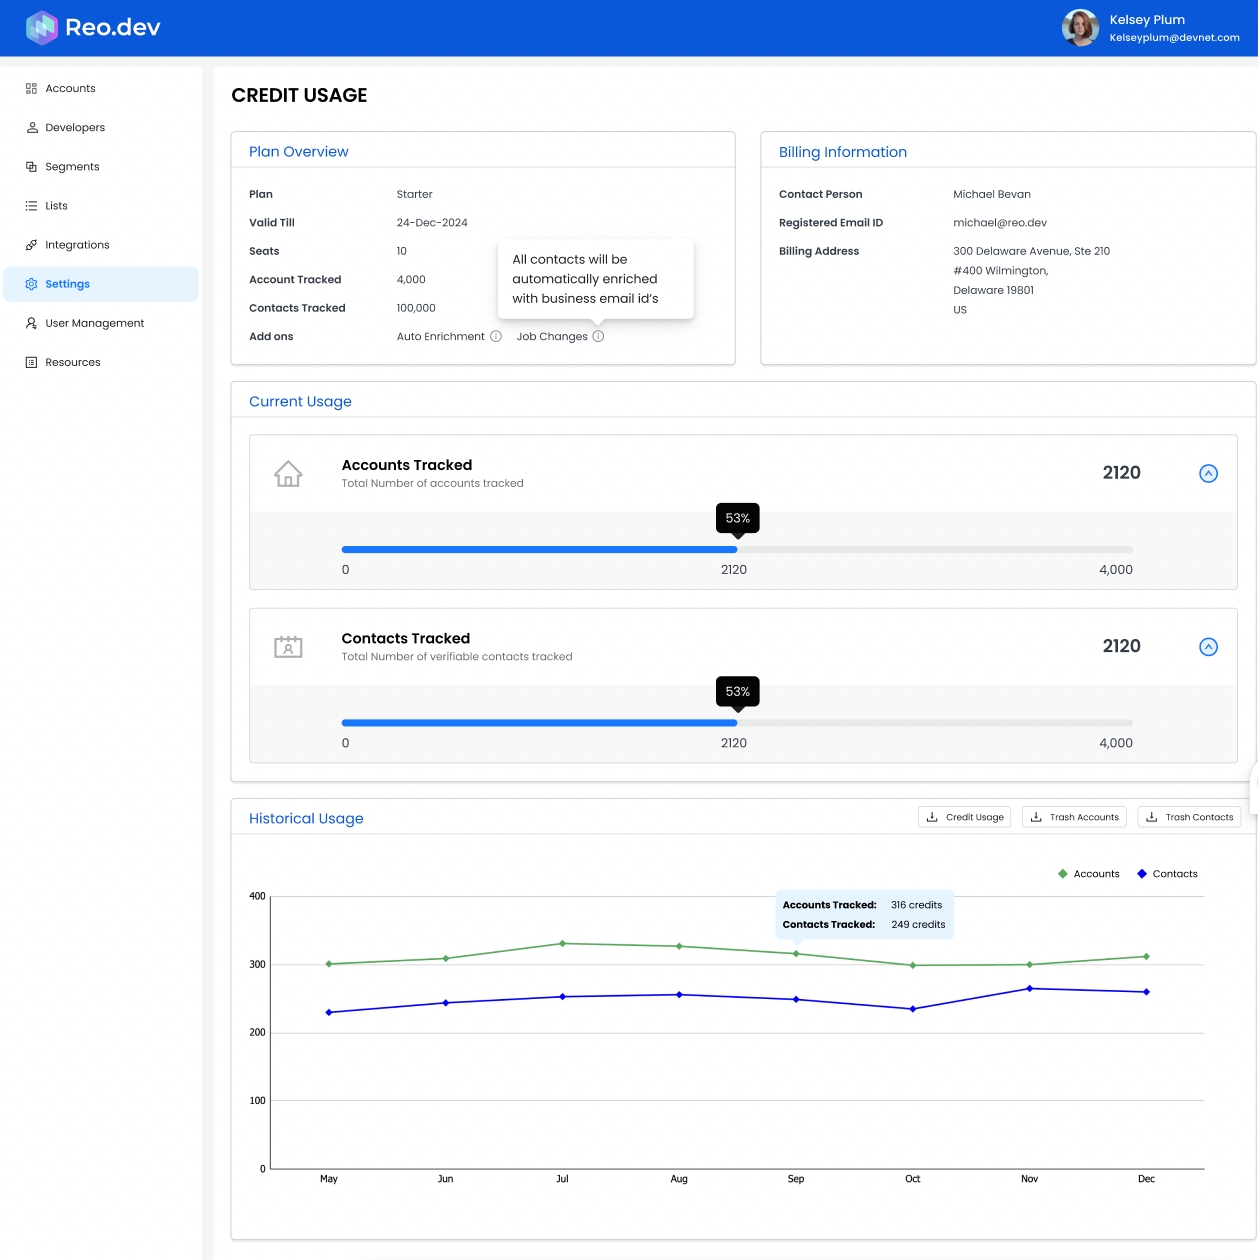Click the Integrations plug icon in sidebar
The image size is (1258, 1260).
(x=31, y=245)
